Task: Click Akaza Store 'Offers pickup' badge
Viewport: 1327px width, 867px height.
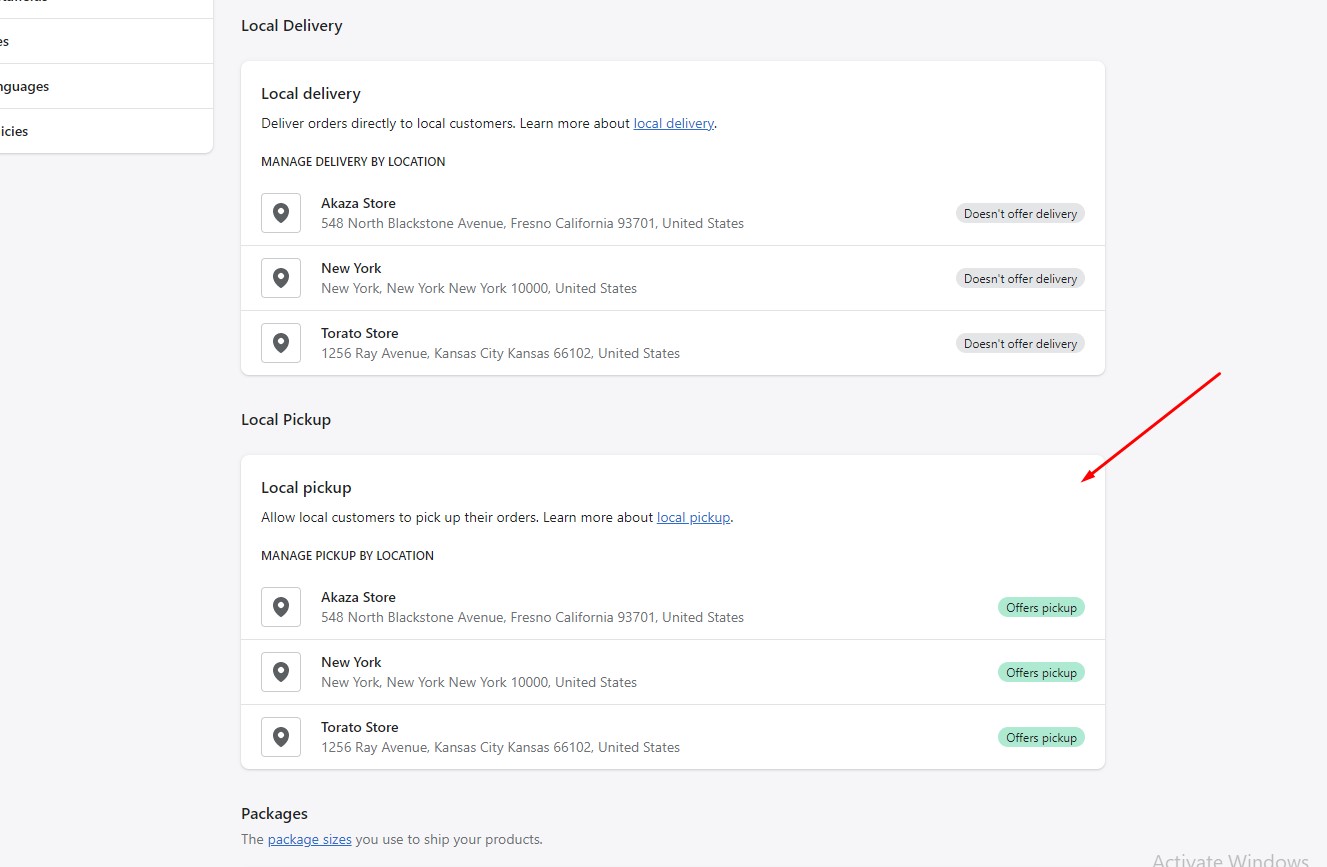Action: pyautogui.click(x=1041, y=608)
